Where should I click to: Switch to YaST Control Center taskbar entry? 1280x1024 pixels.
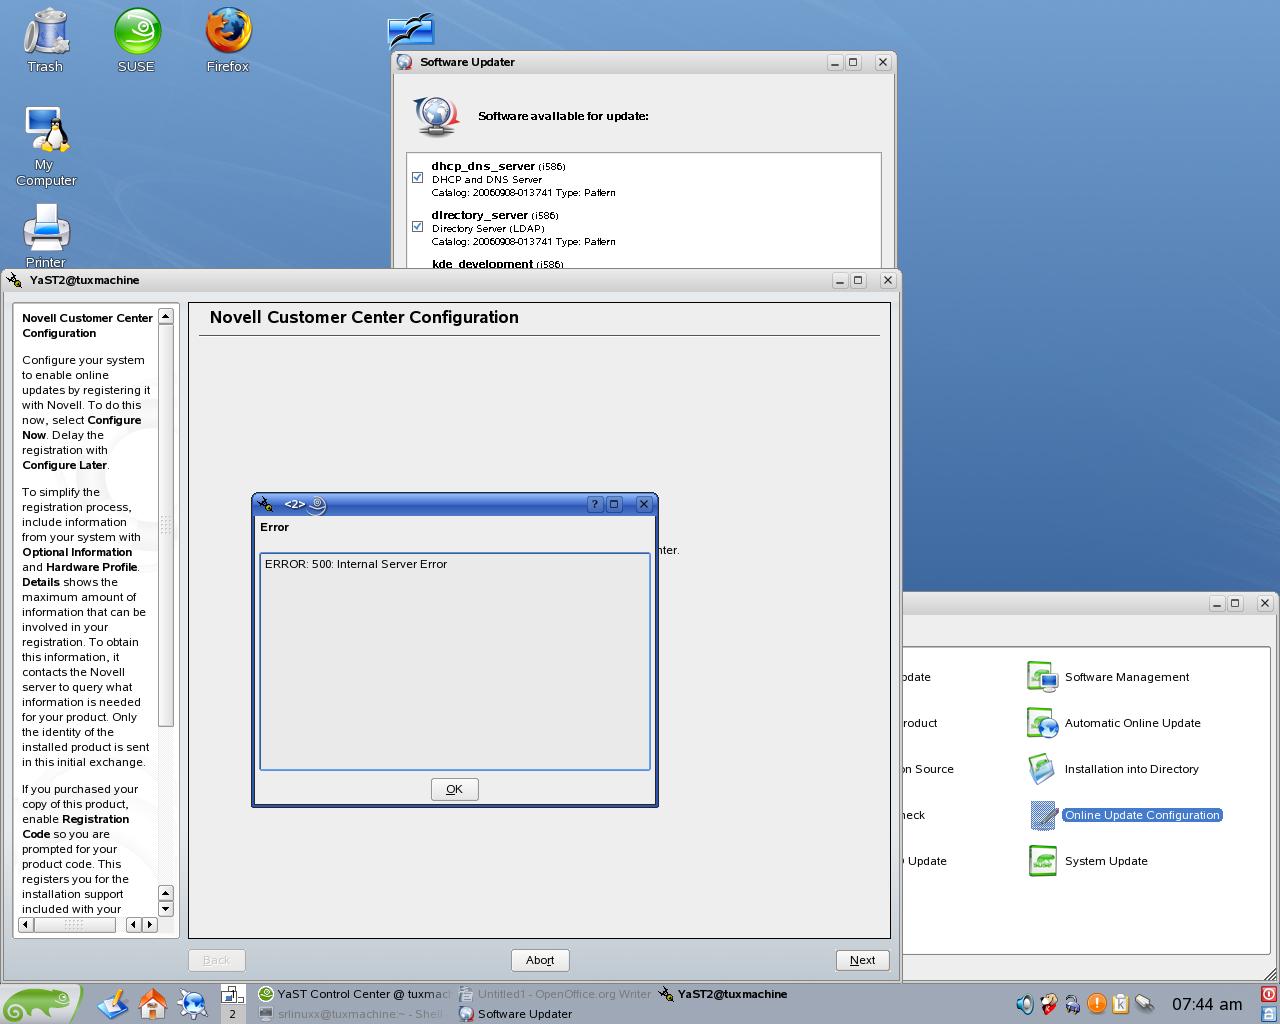(x=354, y=994)
